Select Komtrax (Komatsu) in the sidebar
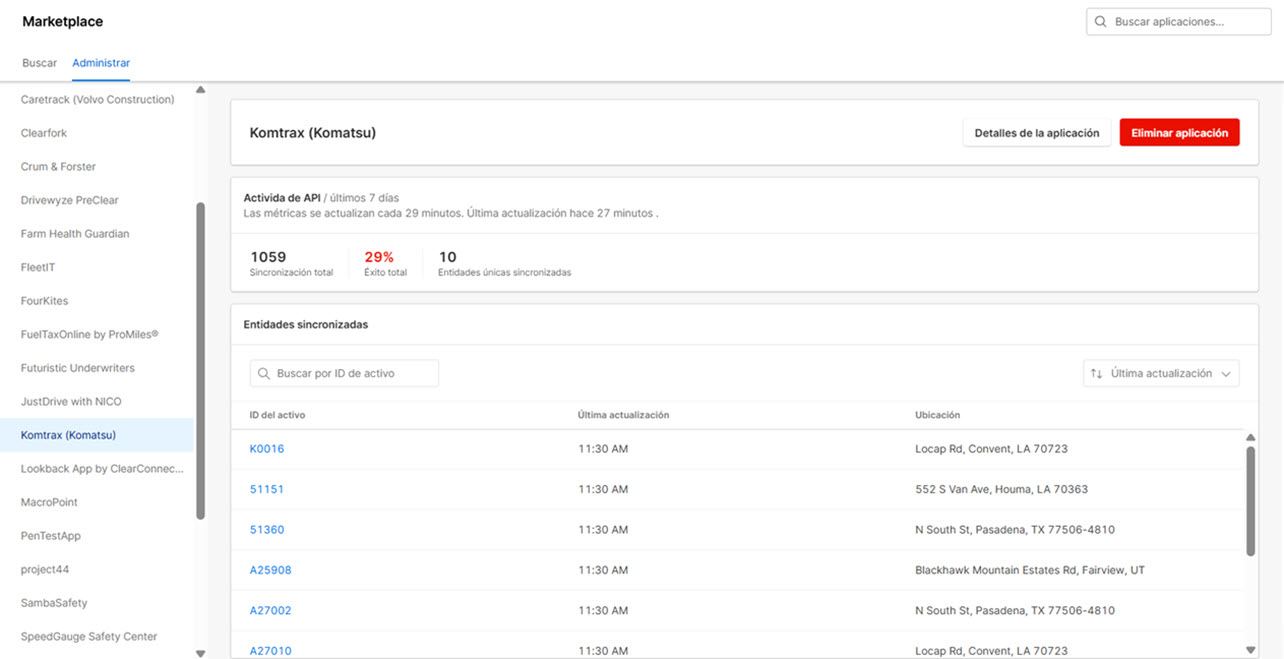Image resolution: width=1284 pixels, height=659 pixels. tap(69, 435)
